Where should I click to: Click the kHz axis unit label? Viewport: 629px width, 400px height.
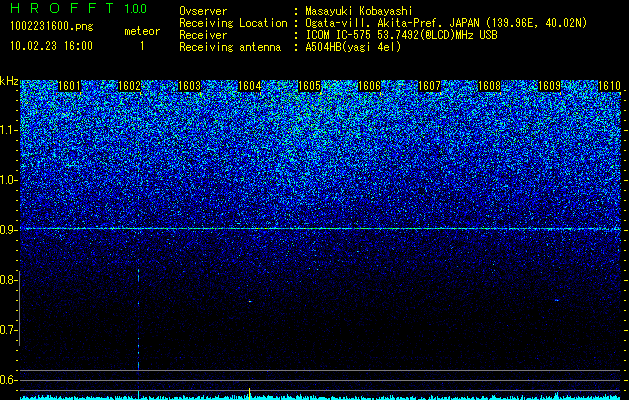tap(9, 81)
